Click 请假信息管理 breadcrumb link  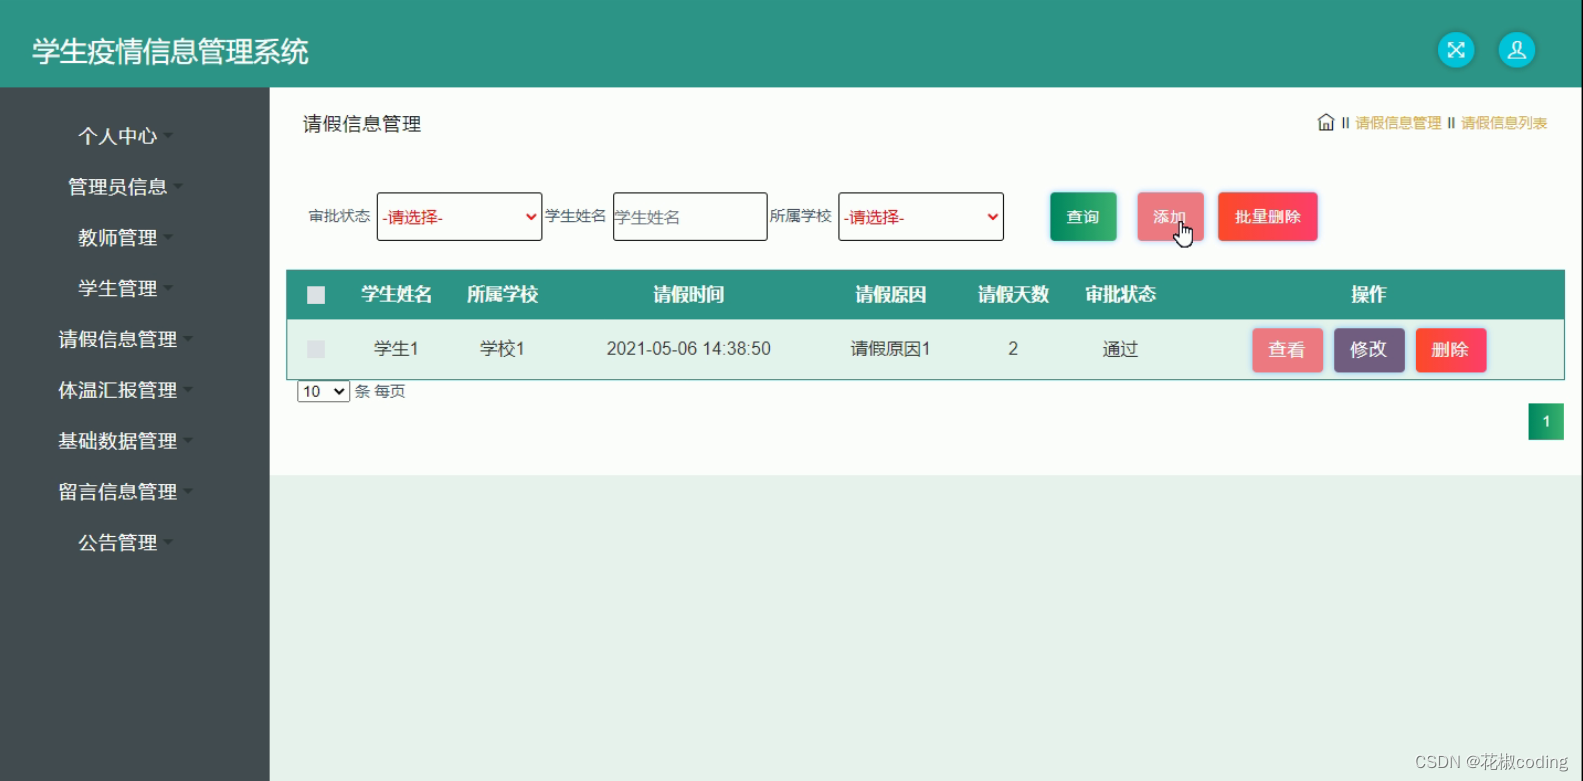click(x=1398, y=123)
